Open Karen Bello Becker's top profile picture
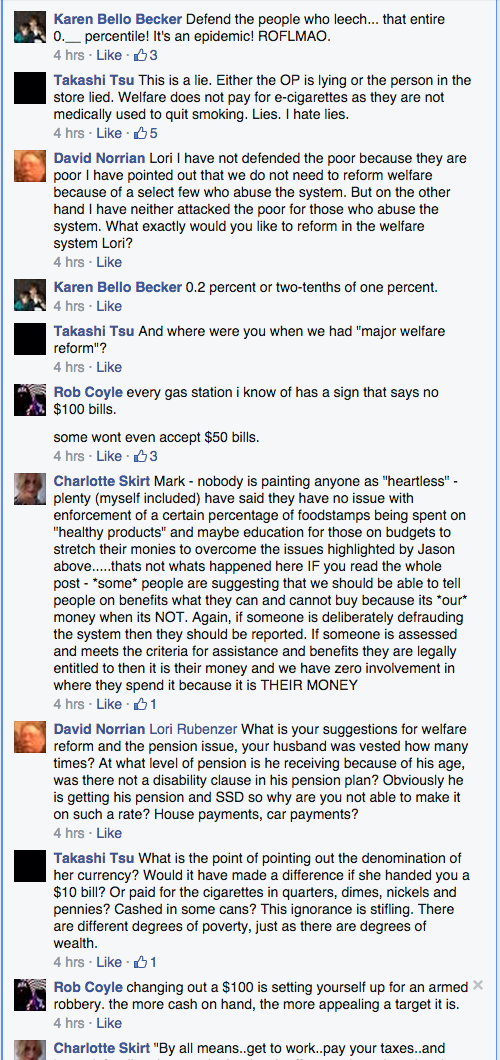The width and height of the screenshot is (500, 1060). (x=30, y=28)
